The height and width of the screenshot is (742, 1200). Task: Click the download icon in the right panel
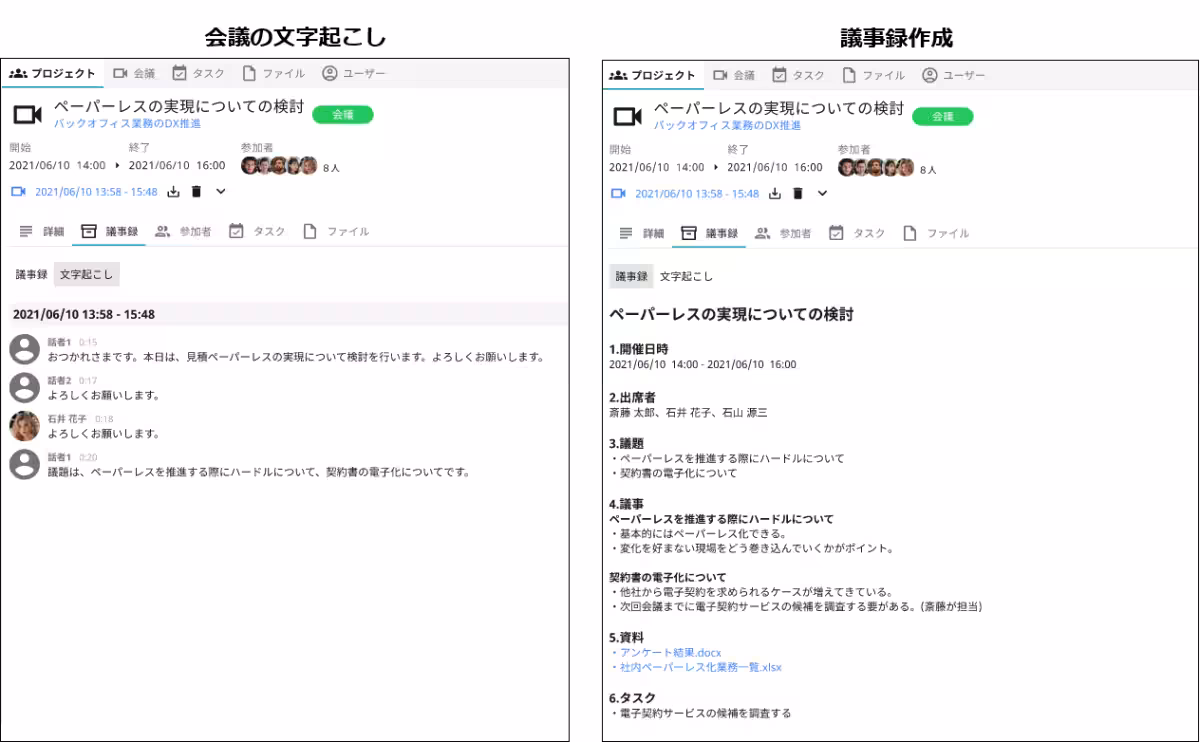pos(776,193)
